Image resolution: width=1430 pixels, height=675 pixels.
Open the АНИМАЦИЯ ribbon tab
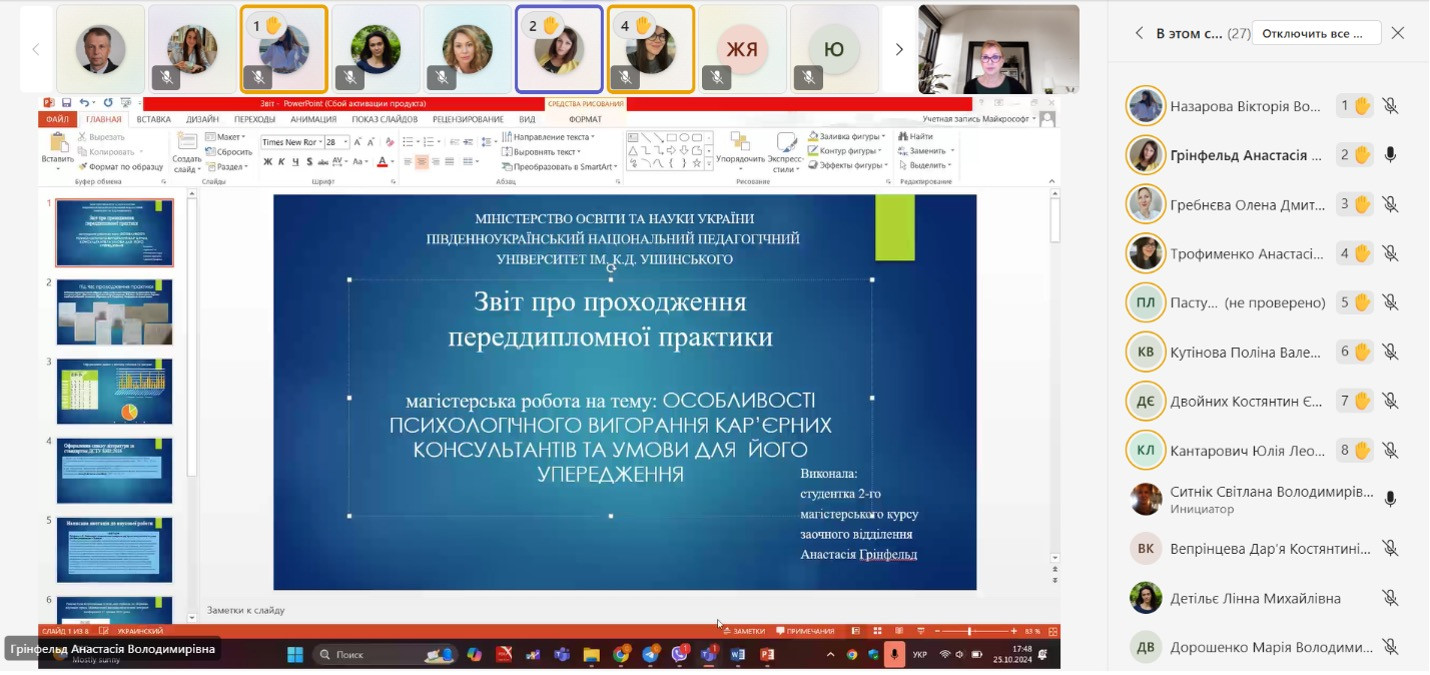313,119
